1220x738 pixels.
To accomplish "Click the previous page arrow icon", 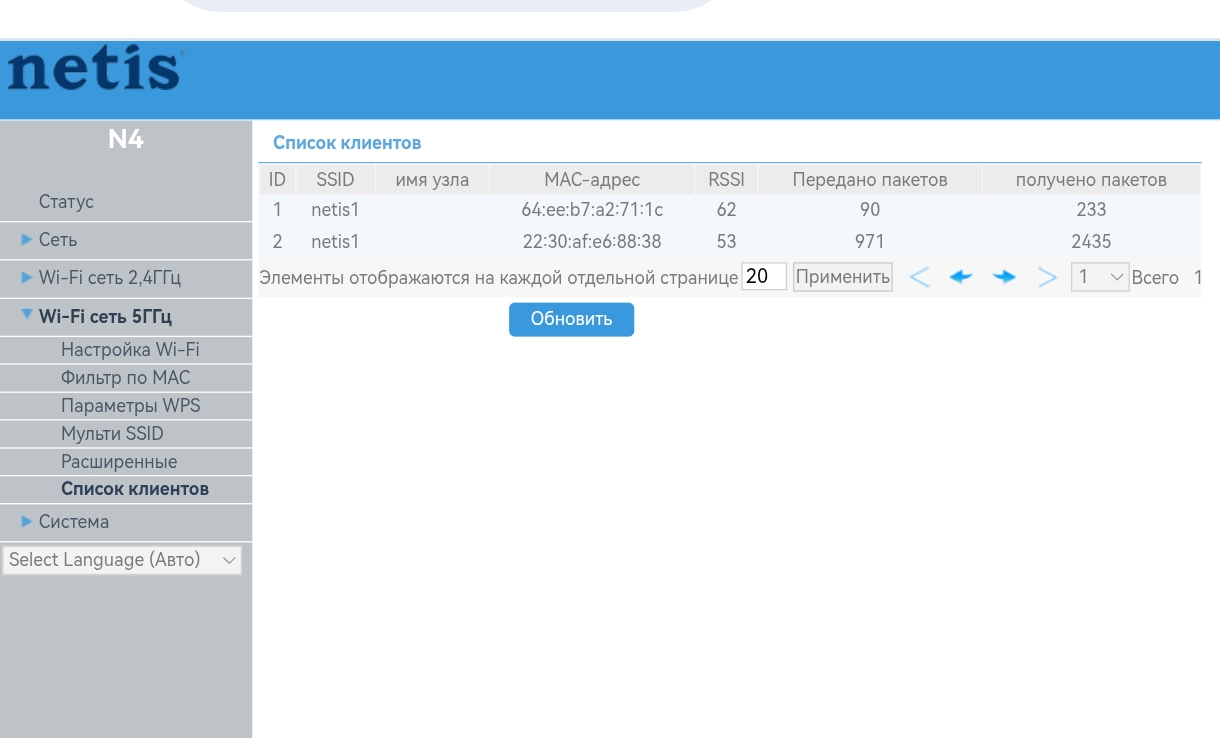I will tap(961, 277).
